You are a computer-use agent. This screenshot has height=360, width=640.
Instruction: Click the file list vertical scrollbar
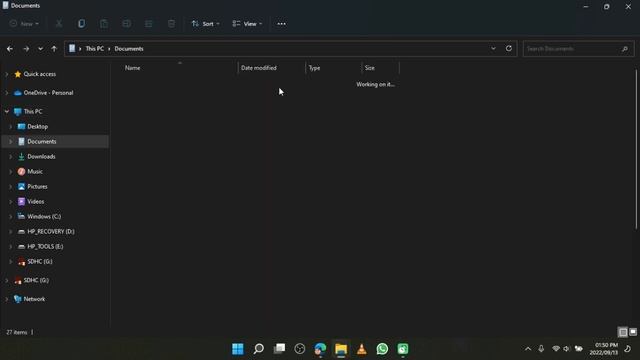[636, 149]
